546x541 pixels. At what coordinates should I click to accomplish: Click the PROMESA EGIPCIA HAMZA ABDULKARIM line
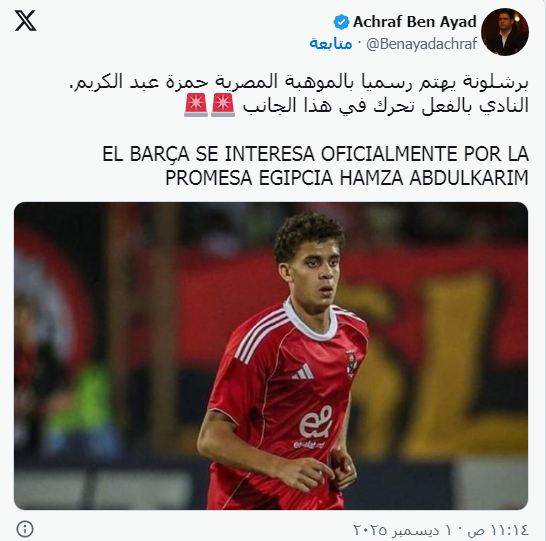(347, 178)
